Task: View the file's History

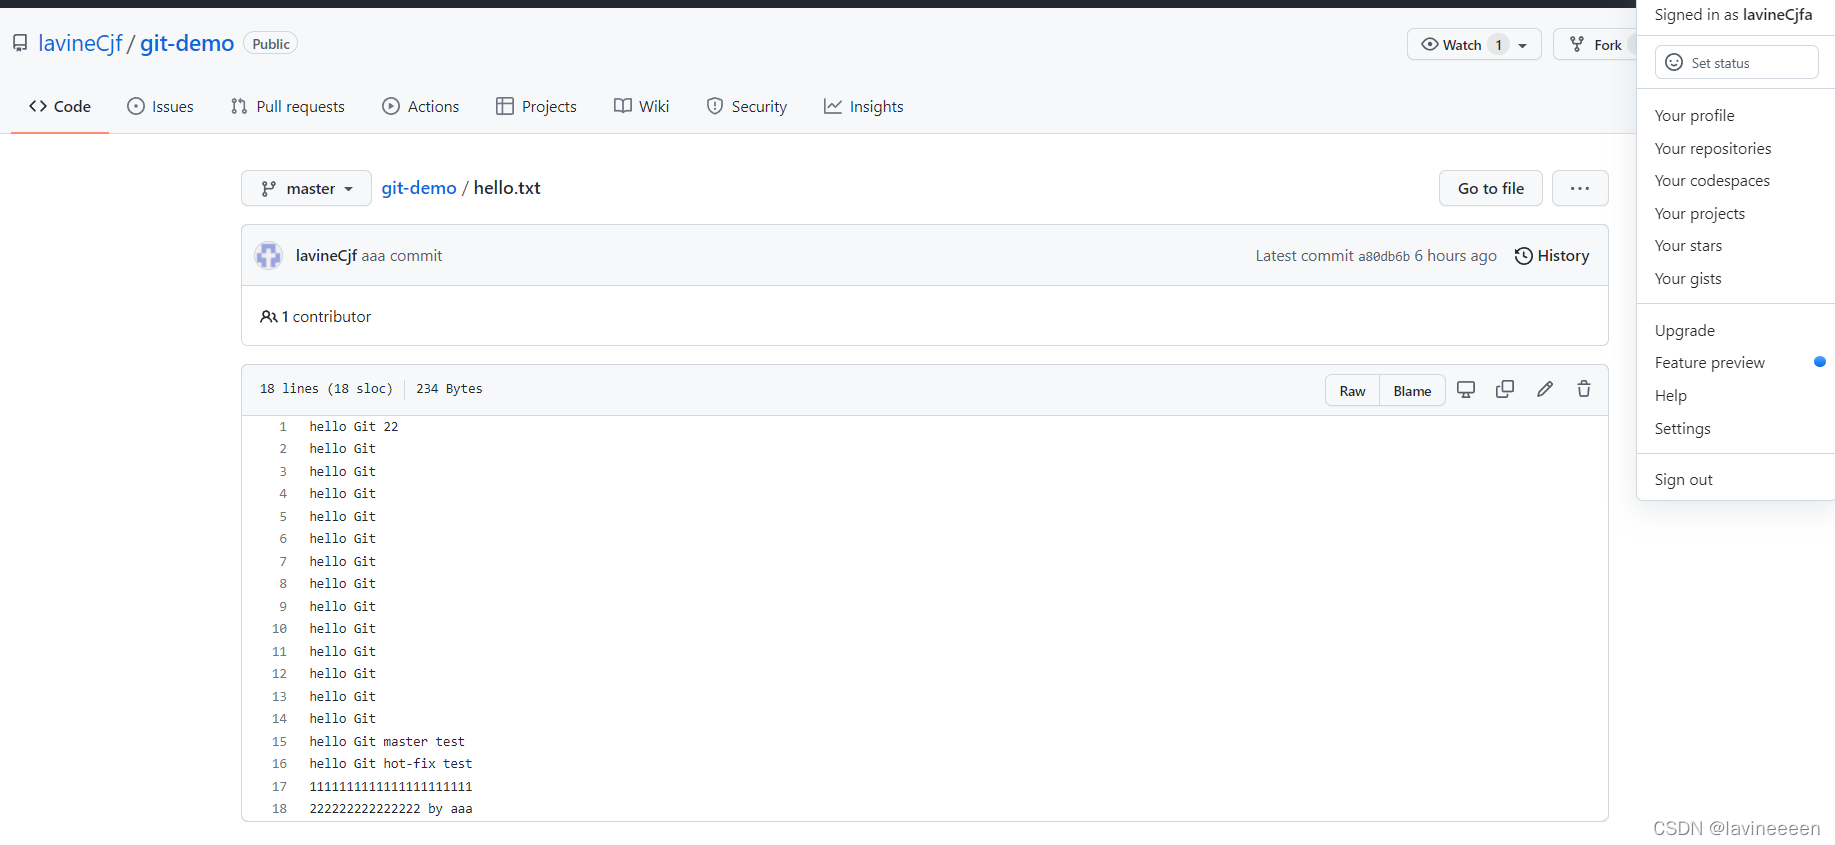Action: 1552,256
